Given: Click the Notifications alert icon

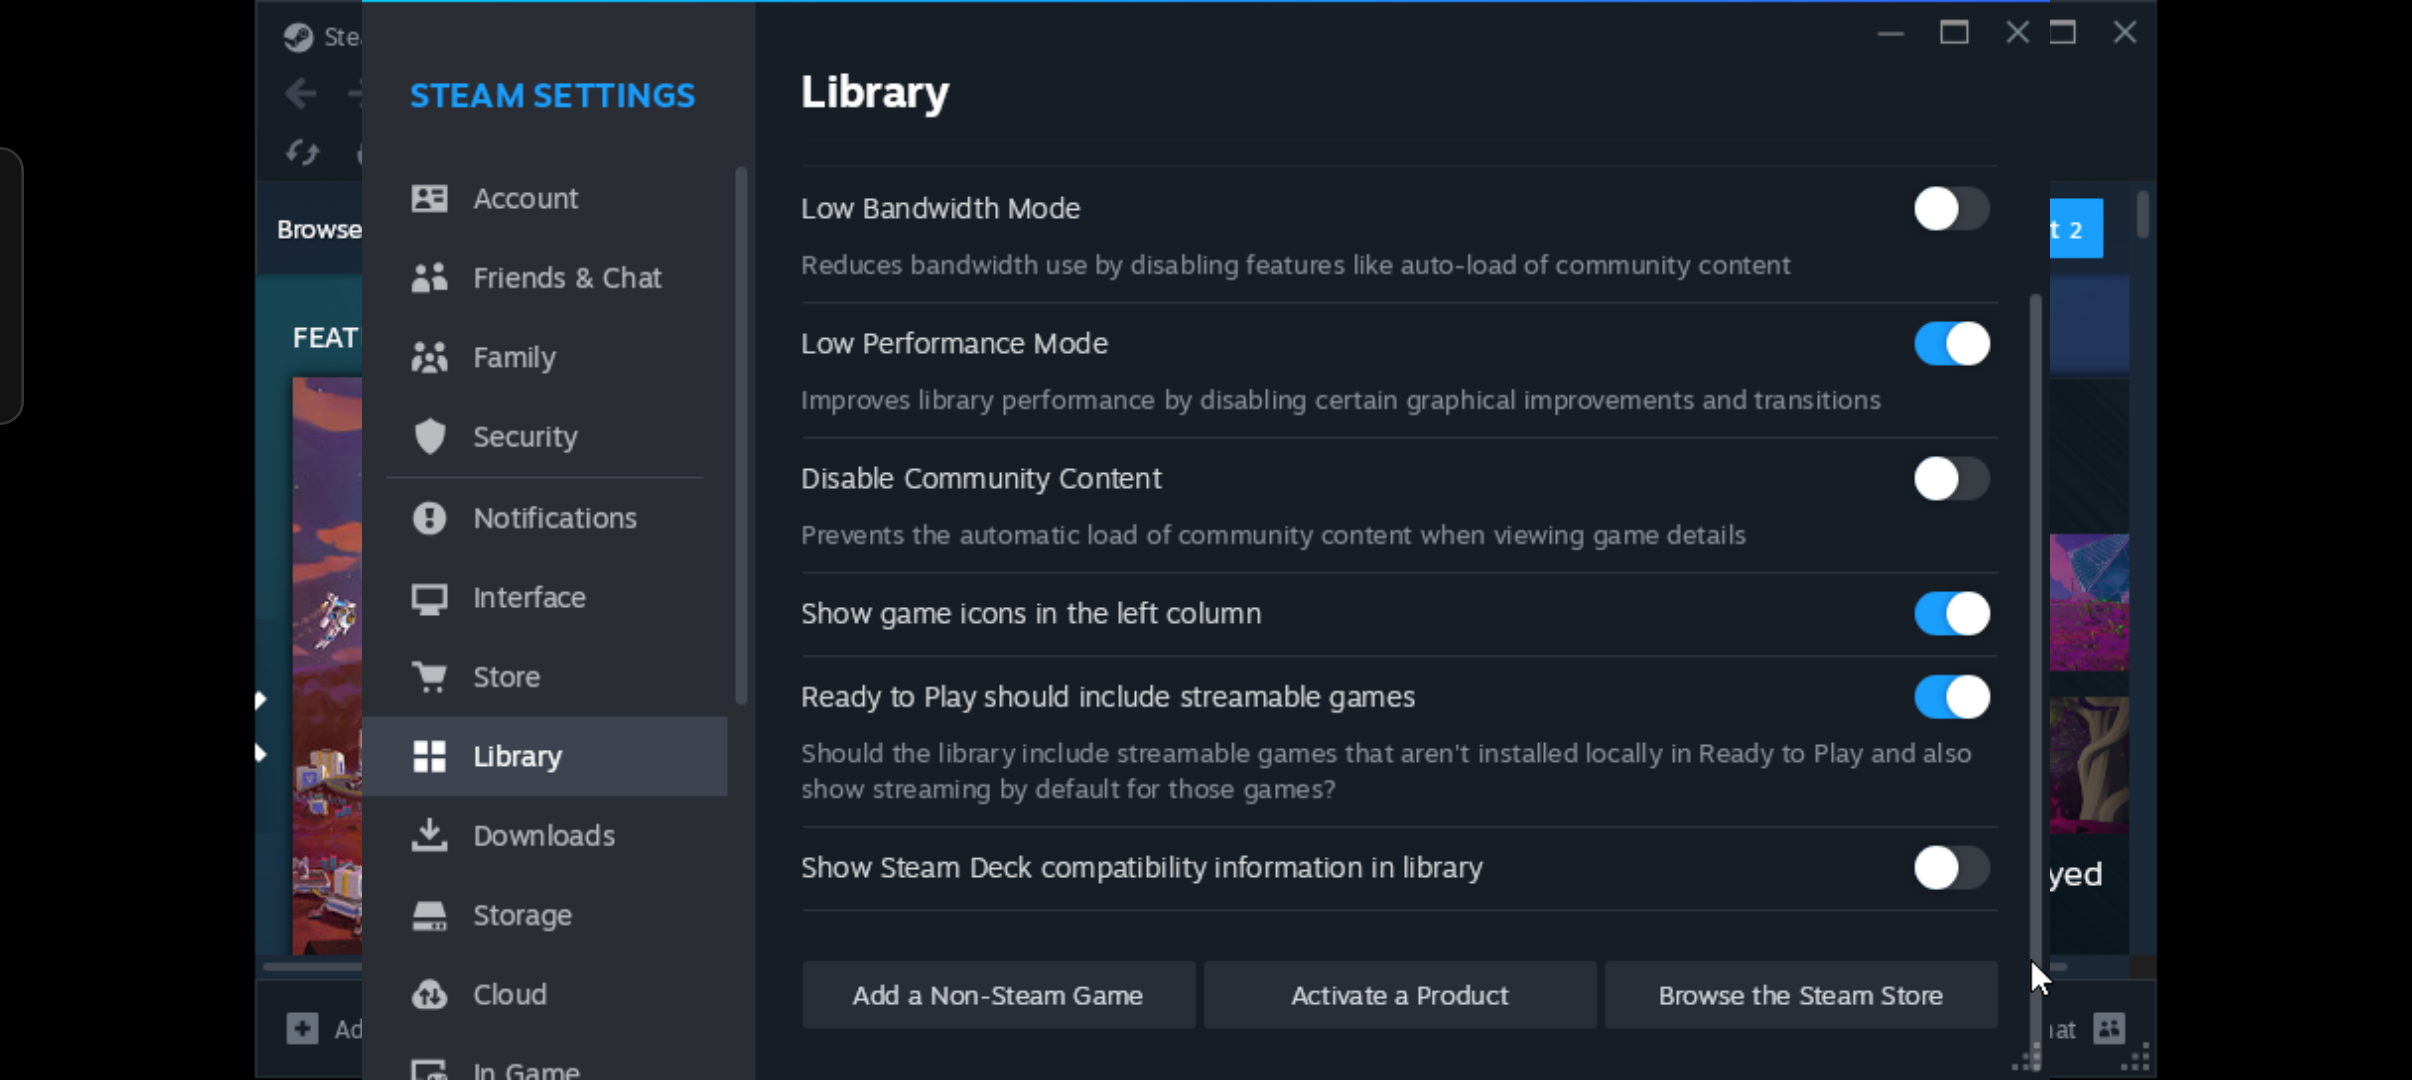Looking at the screenshot, I should click(x=429, y=518).
